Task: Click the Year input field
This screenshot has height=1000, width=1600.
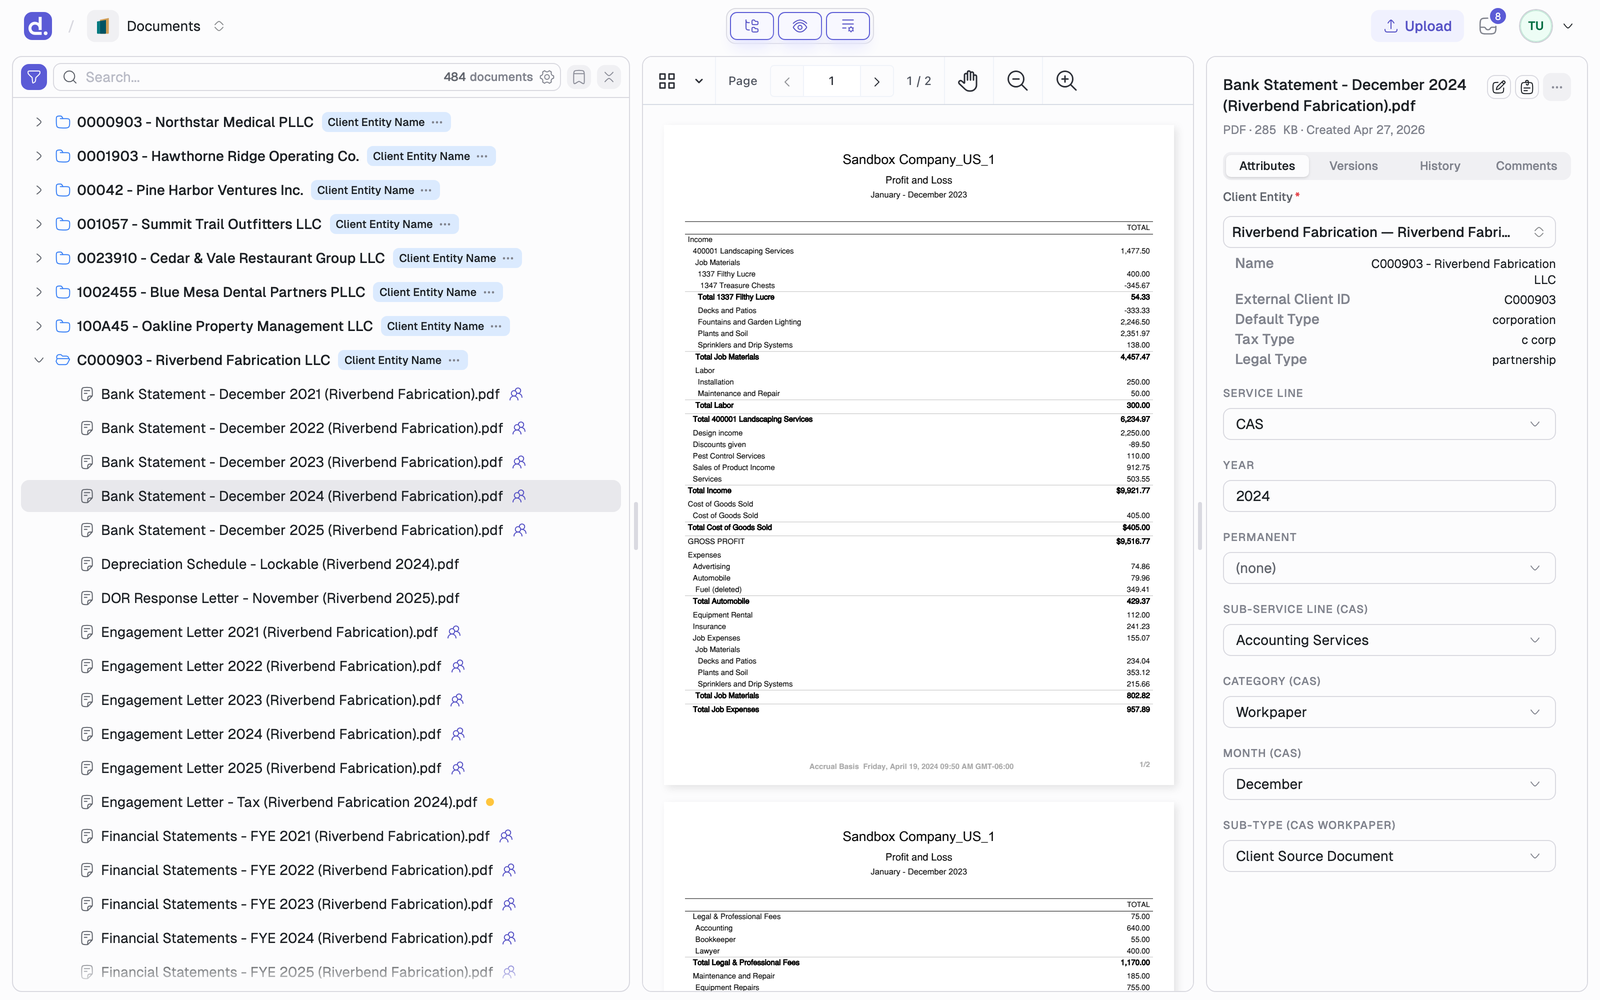Action: coord(1389,496)
